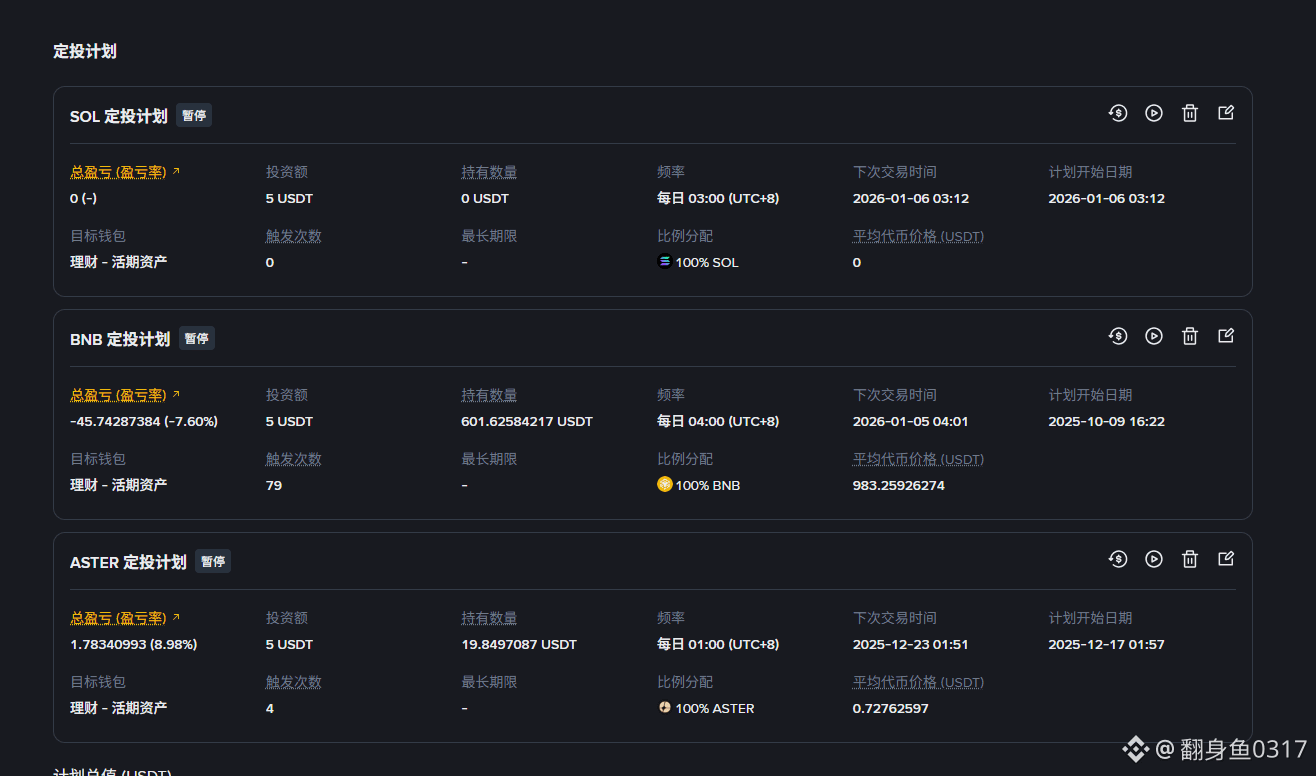The image size is (1316, 776).
Task: Edit the SOL auto-invest plan
Action: click(1226, 113)
